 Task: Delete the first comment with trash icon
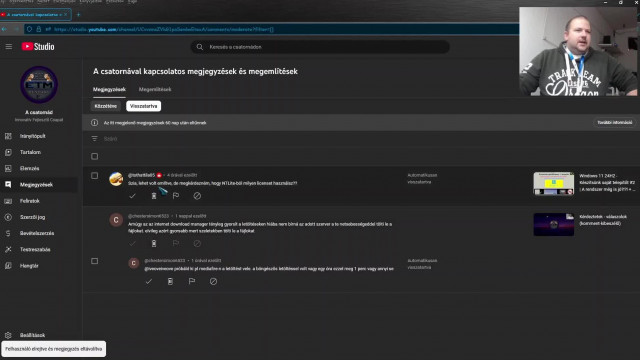pyautogui.click(x=154, y=196)
